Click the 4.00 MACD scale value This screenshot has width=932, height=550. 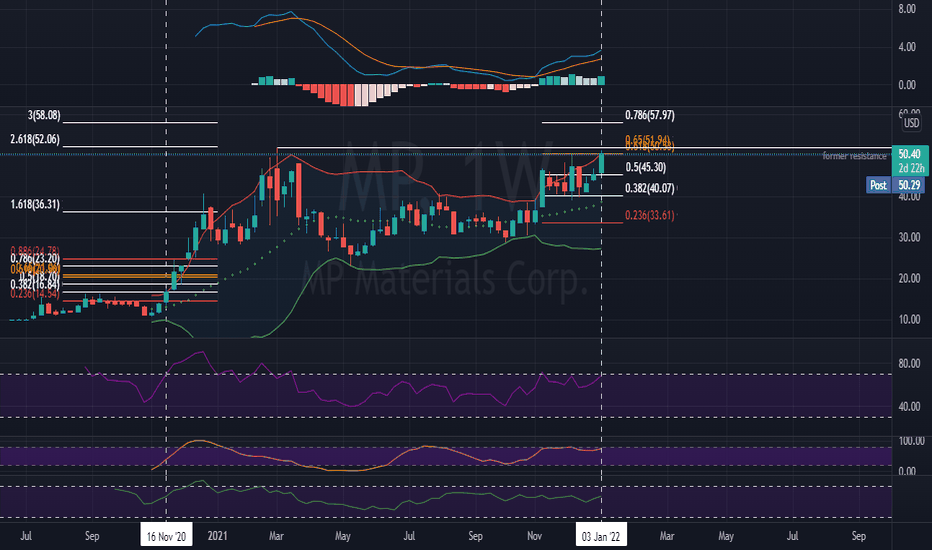907,47
